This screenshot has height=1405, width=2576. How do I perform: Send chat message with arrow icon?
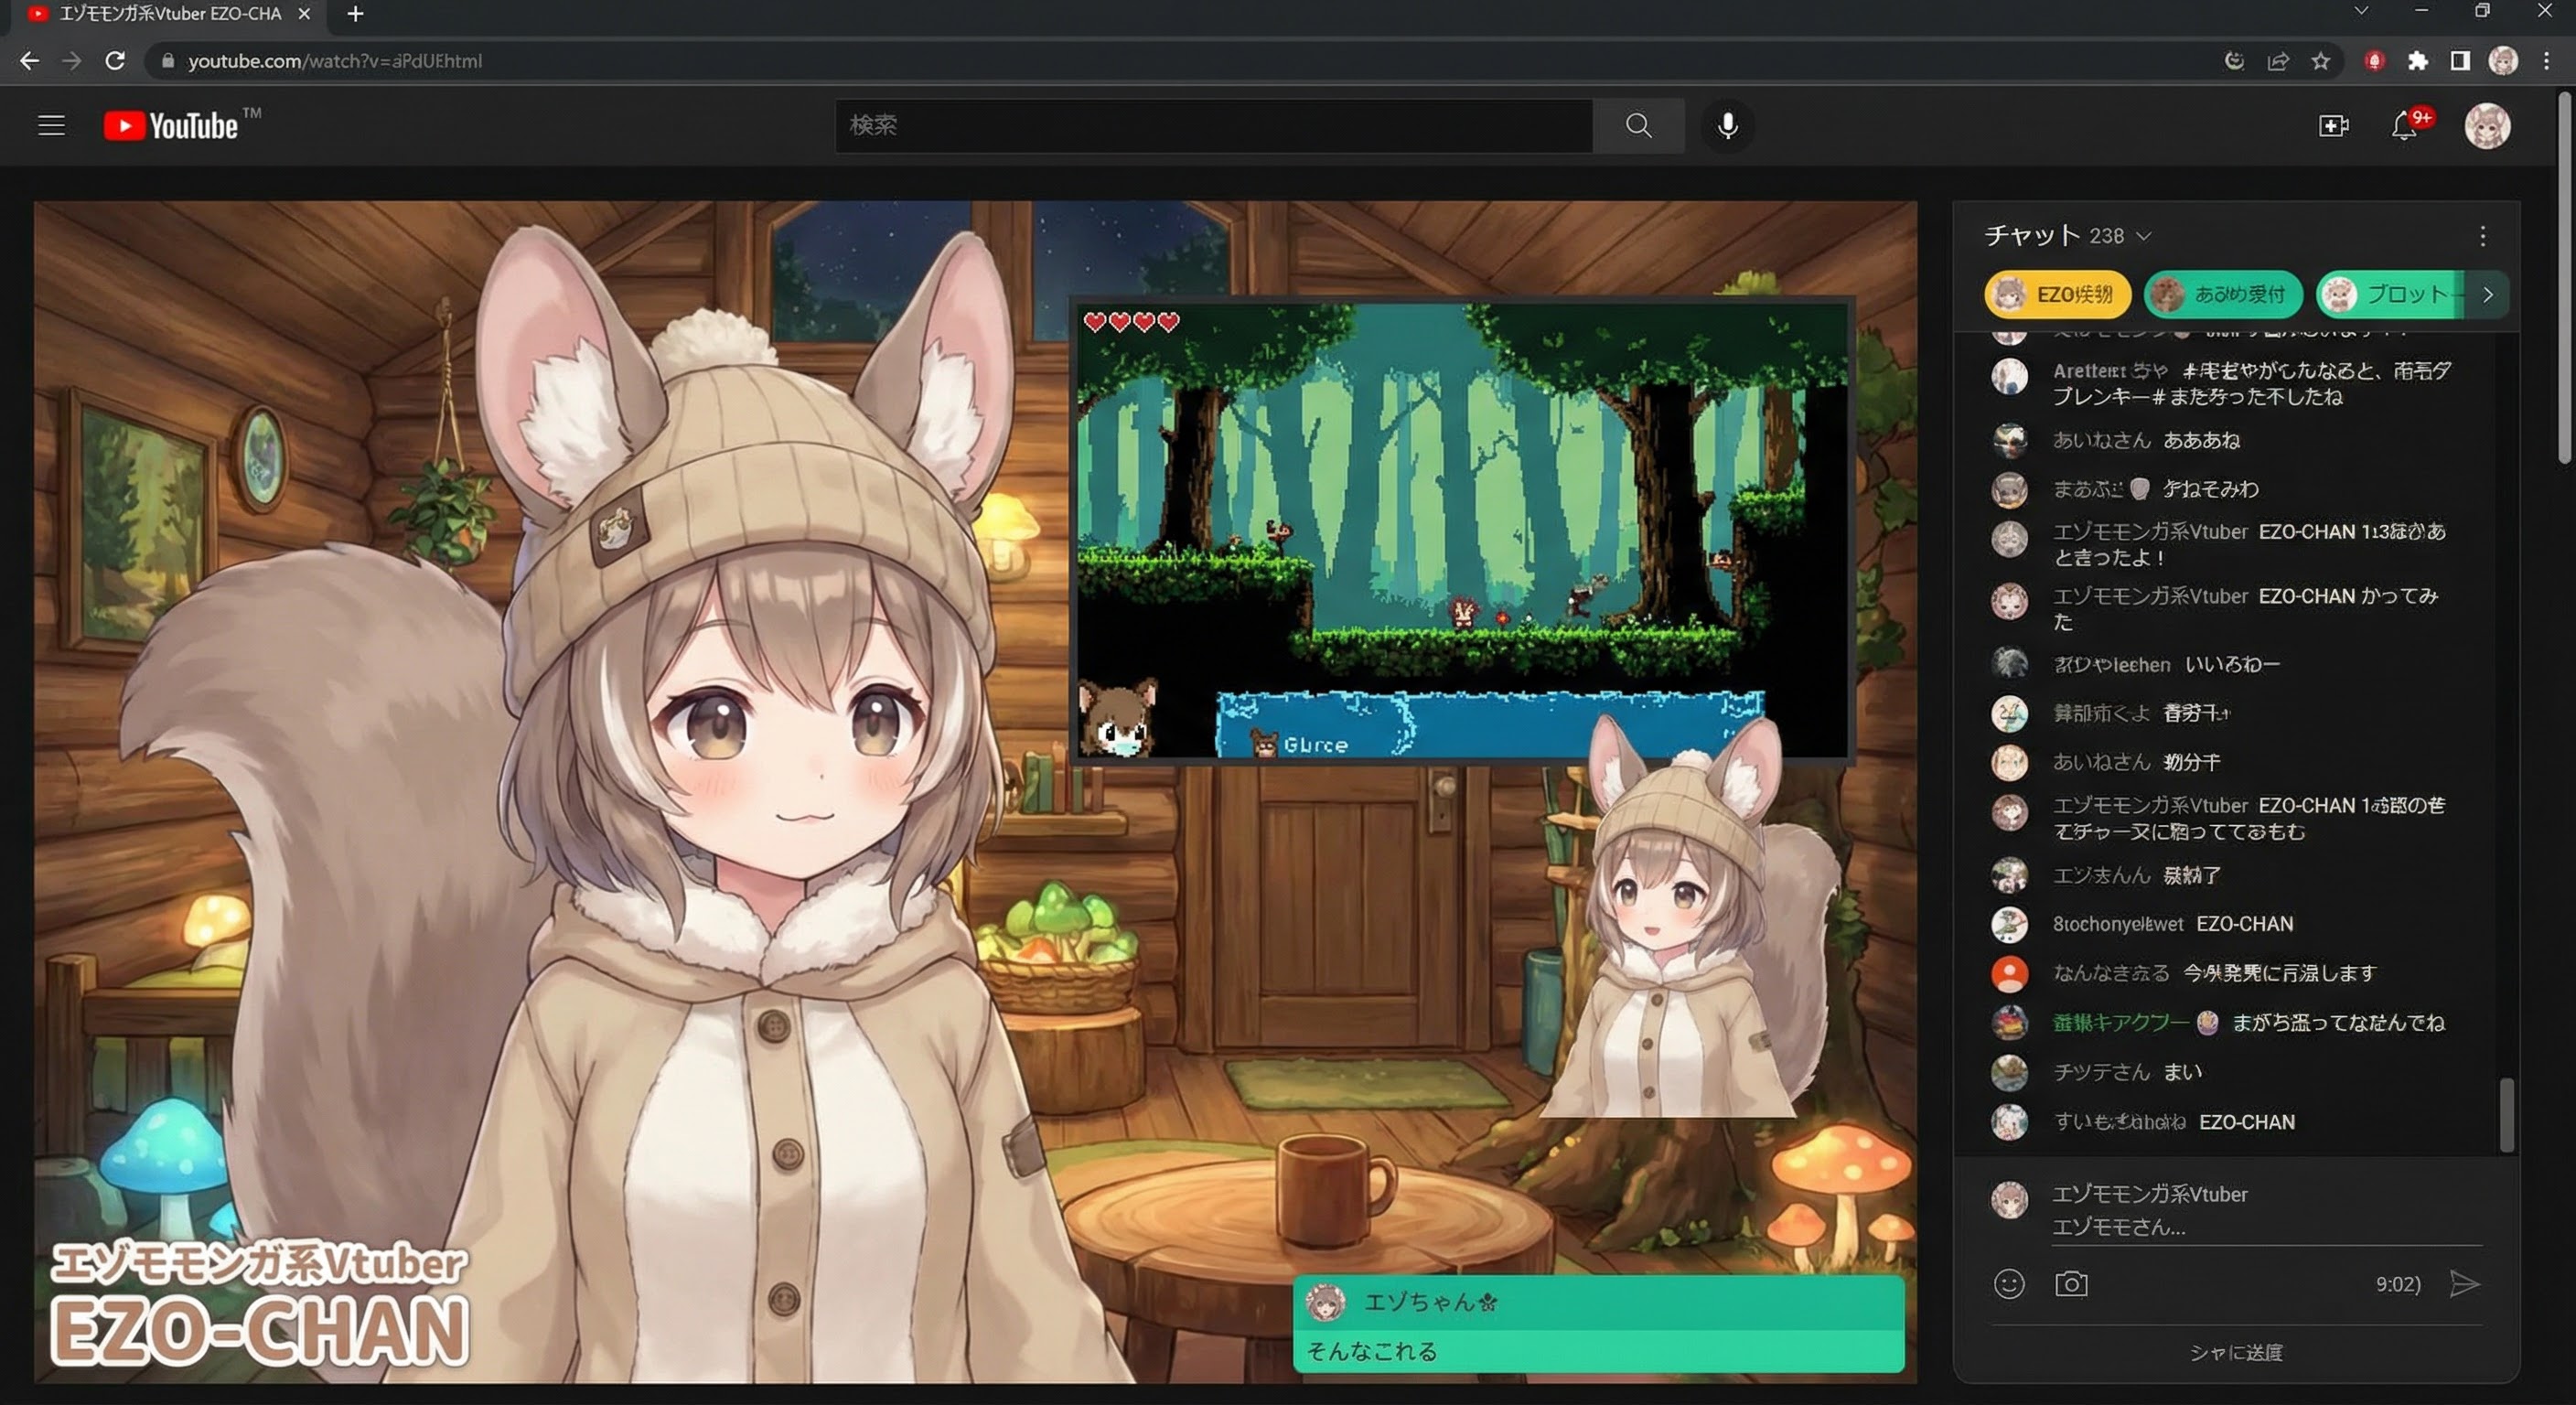(x=2464, y=1283)
